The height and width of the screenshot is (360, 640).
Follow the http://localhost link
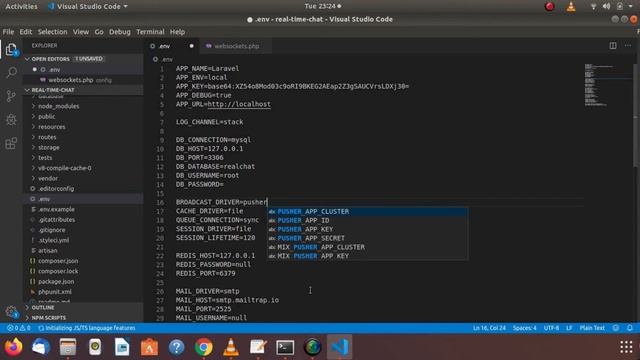tap(239, 104)
